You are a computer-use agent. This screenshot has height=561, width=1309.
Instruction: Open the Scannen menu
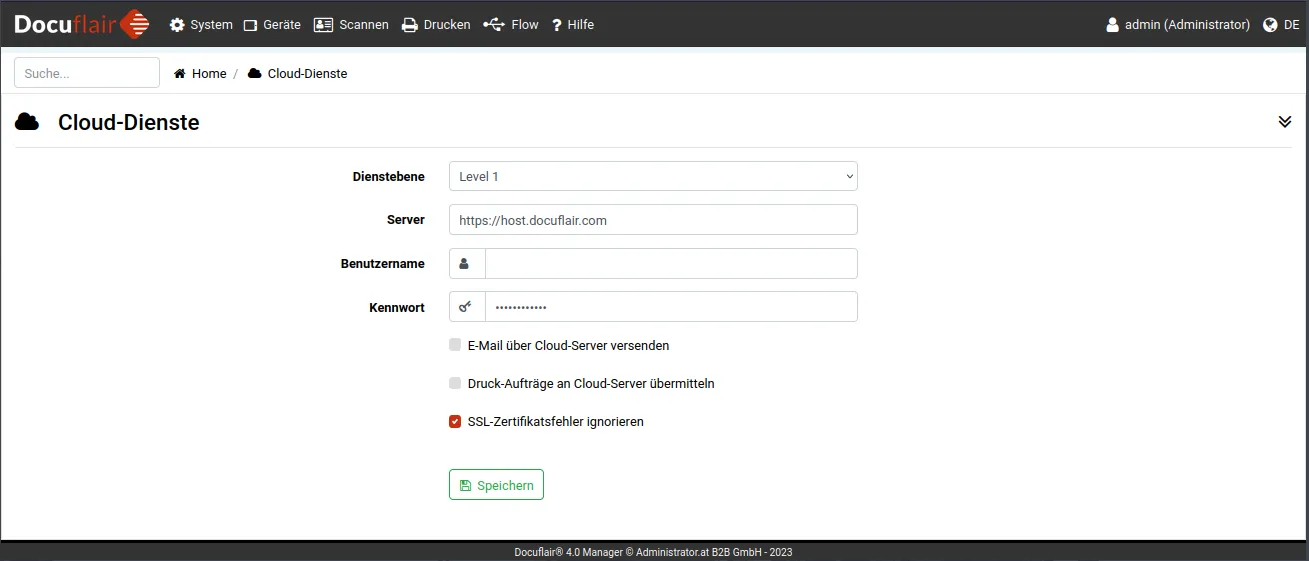[x=351, y=25]
